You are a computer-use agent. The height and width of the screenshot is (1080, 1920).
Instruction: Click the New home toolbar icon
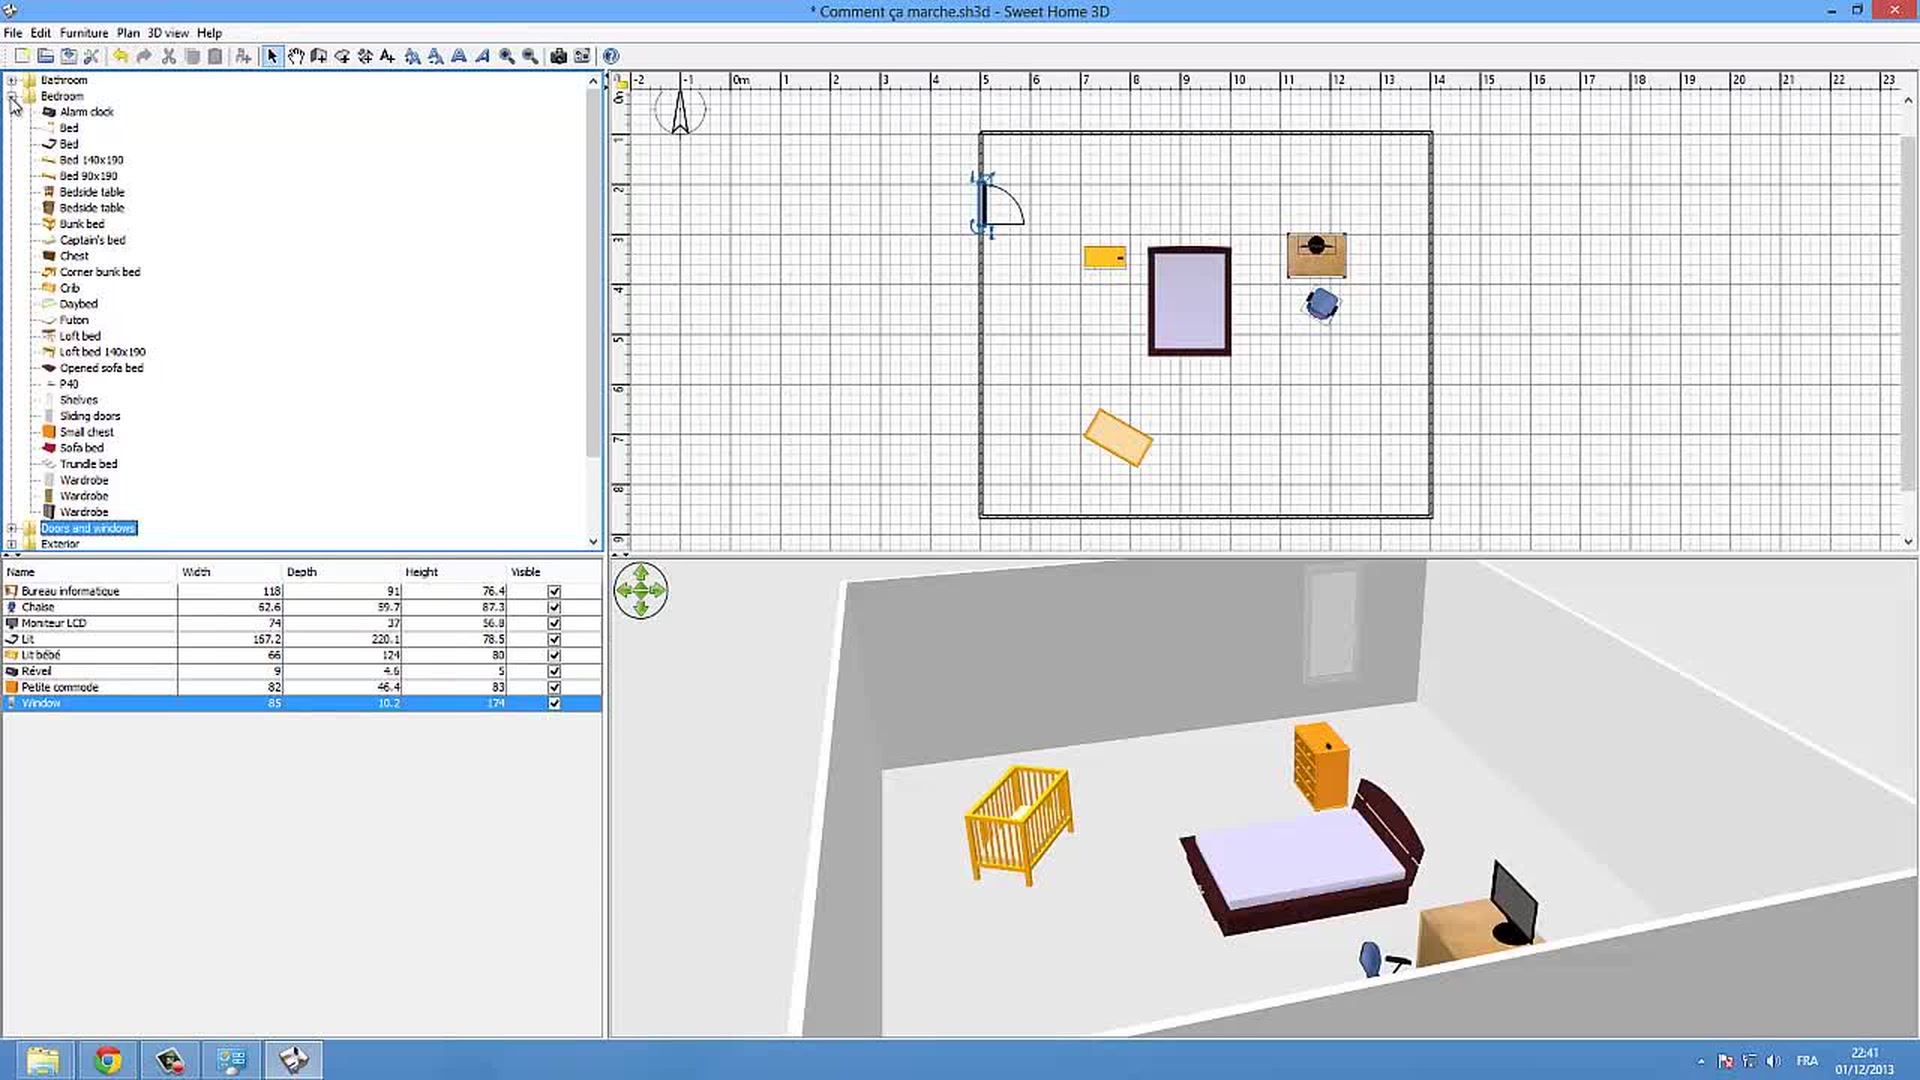(22, 56)
